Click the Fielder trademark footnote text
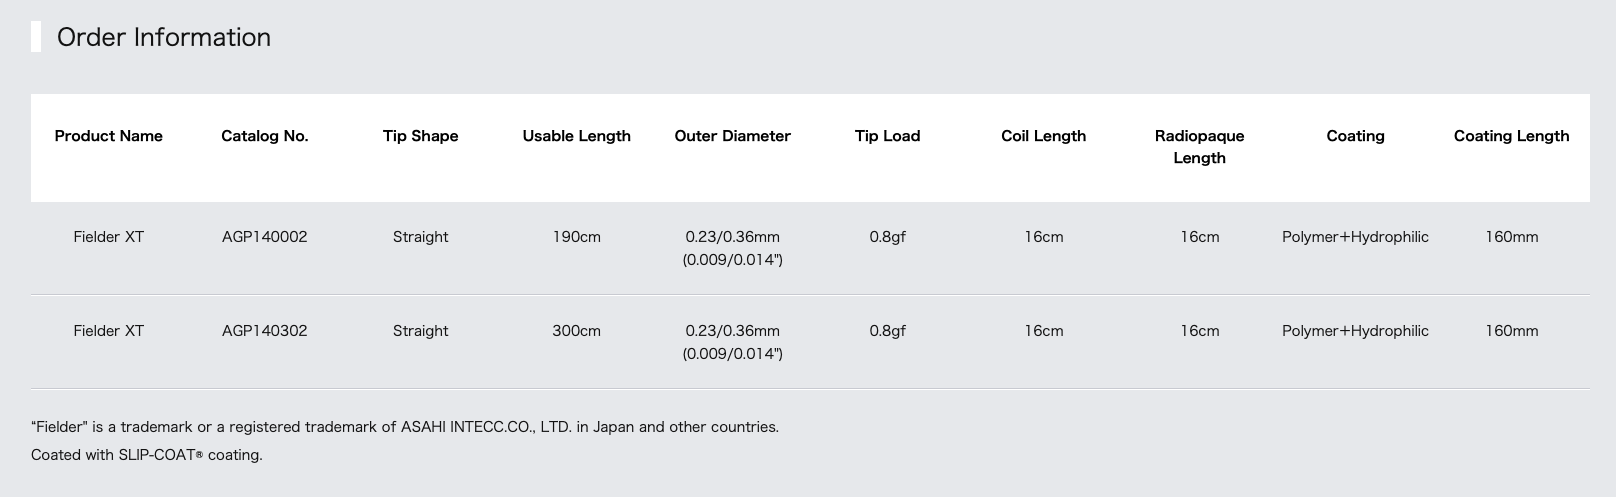 [404, 427]
